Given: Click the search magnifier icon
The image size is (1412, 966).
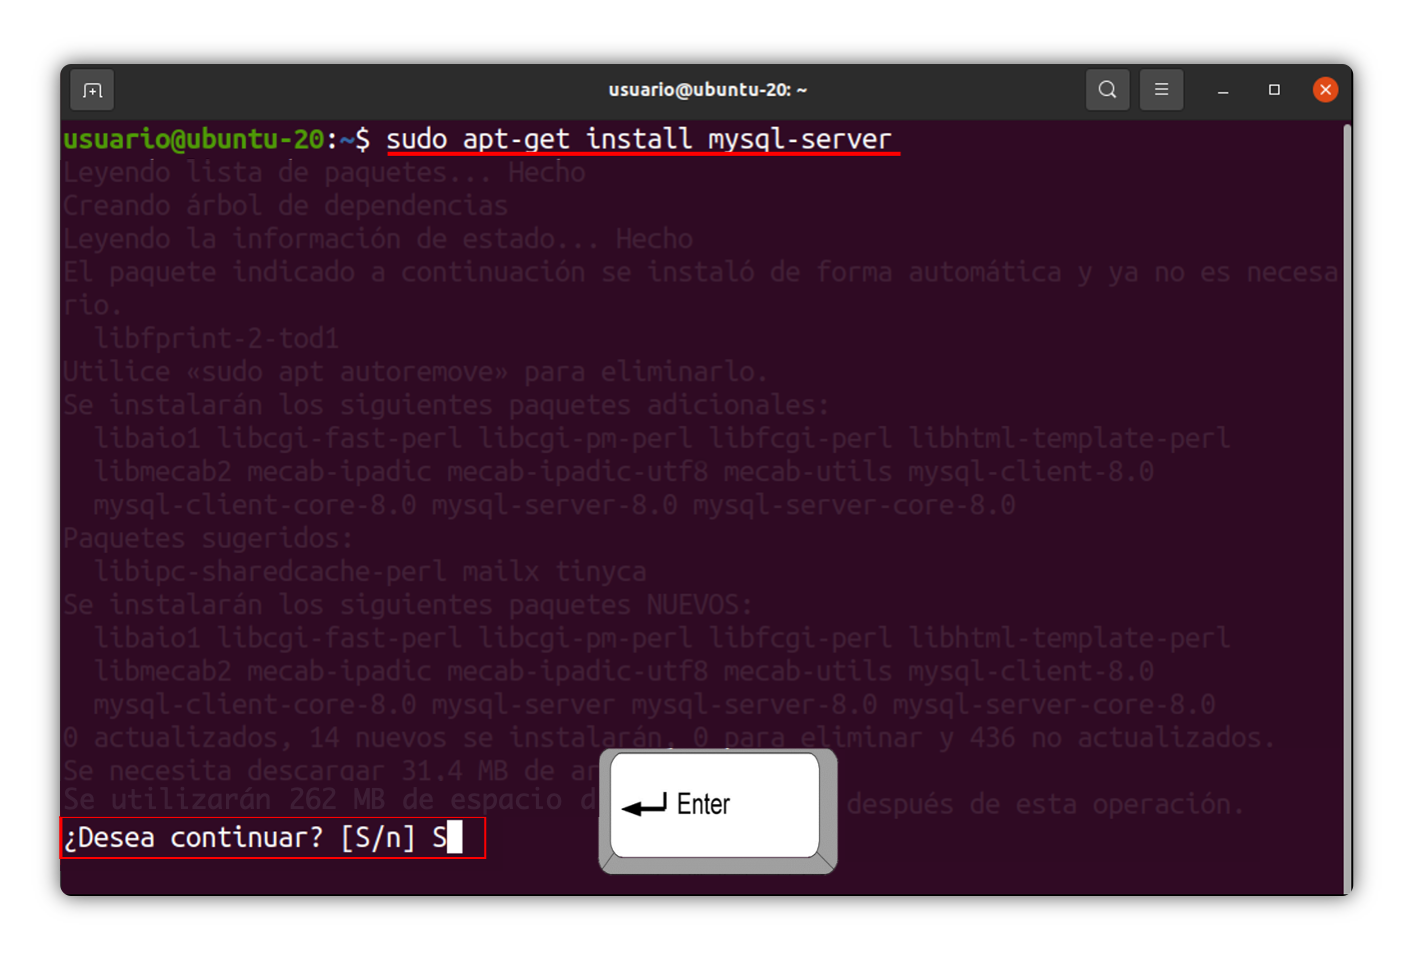Looking at the screenshot, I should 1107,90.
